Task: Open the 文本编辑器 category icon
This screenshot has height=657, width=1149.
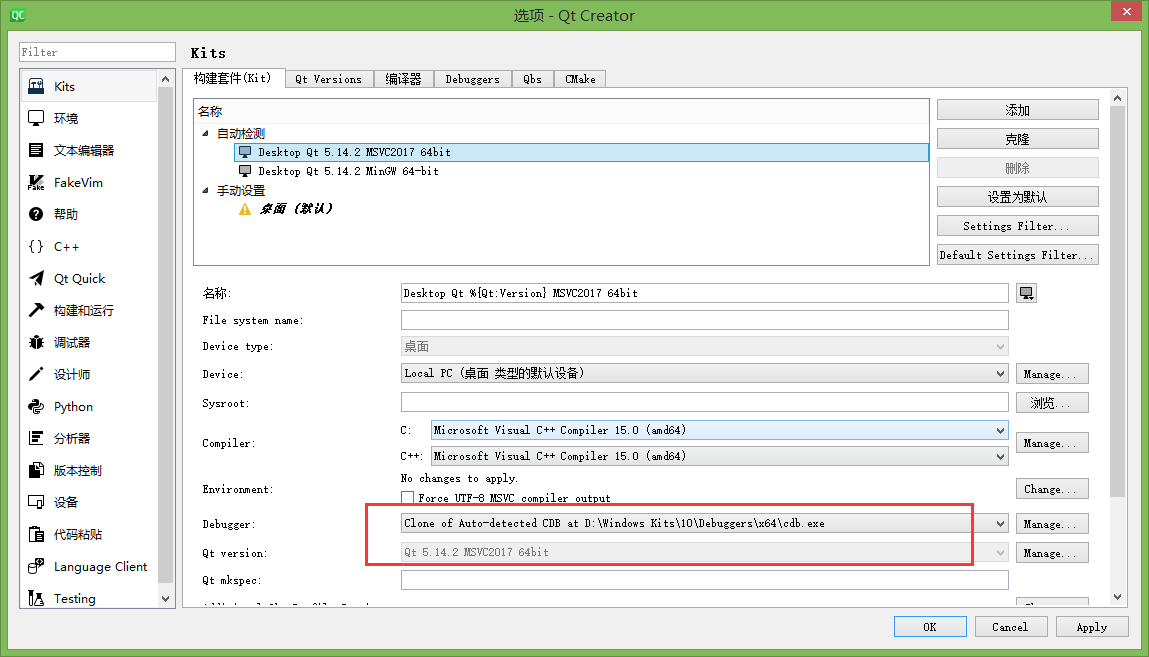Action: tap(36, 150)
